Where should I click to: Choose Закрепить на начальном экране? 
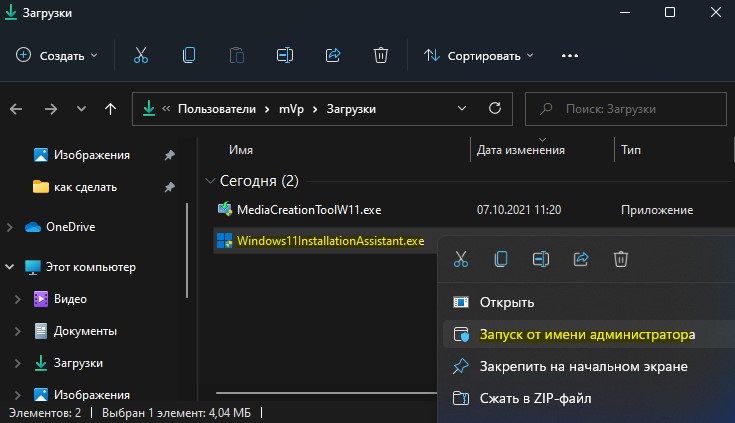[x=589, y=366]
